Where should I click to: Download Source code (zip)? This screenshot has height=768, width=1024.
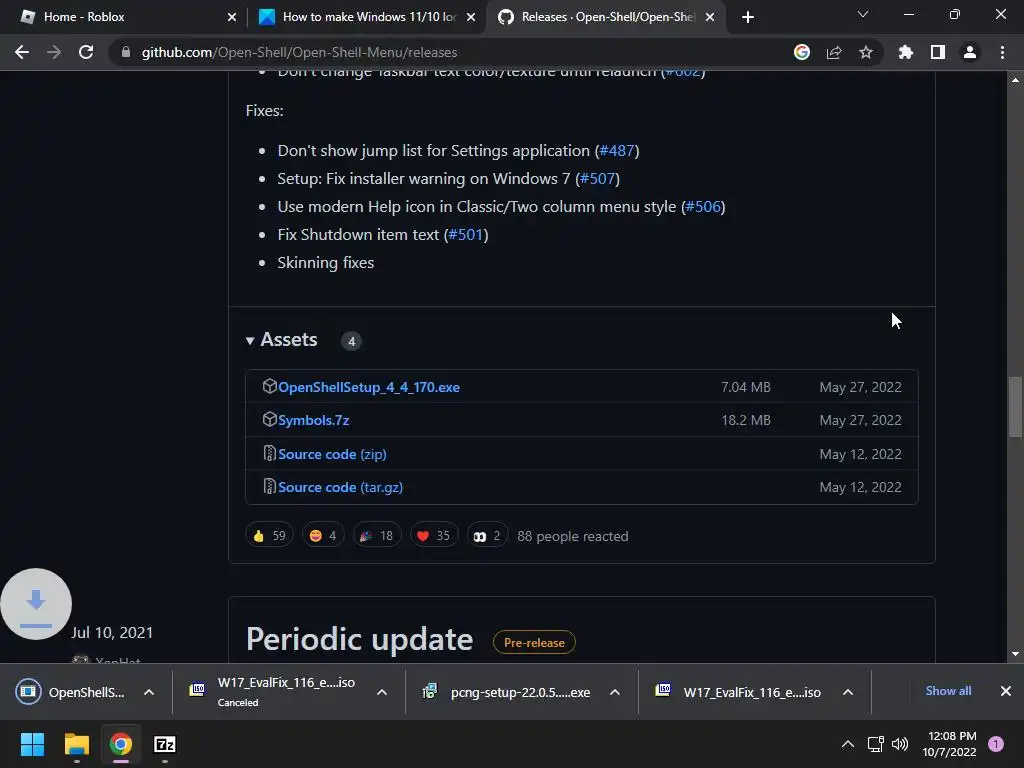(x=332, y=455)
